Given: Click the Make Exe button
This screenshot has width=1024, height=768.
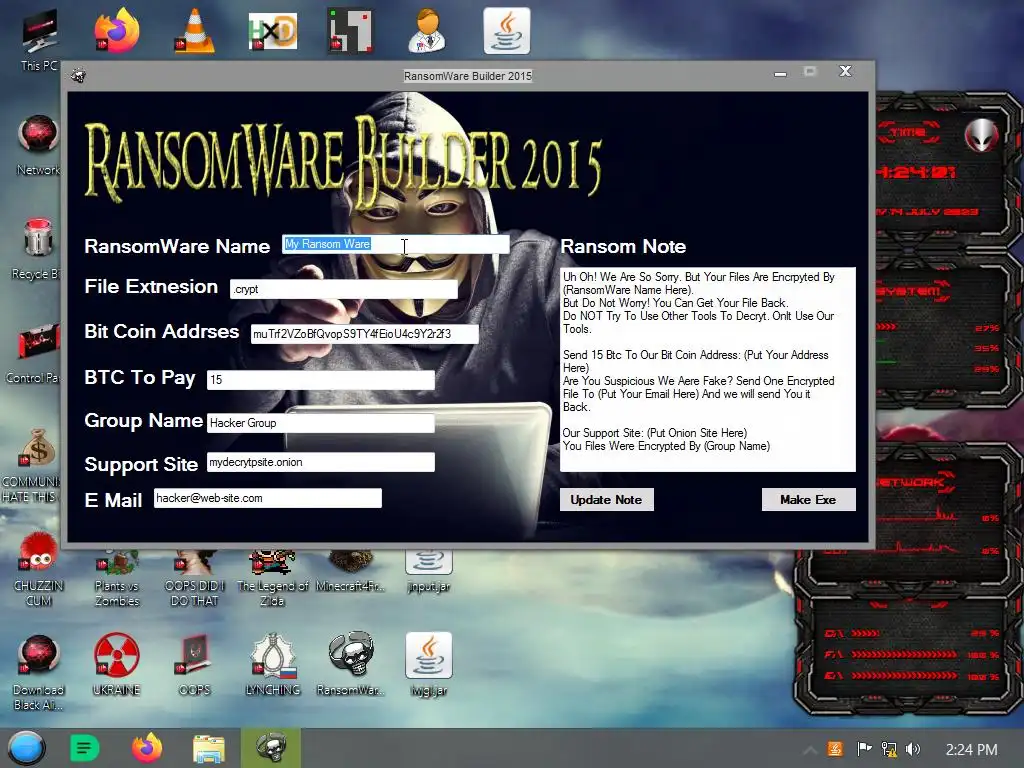Looking at the screenshot, I should pos(808,500).
